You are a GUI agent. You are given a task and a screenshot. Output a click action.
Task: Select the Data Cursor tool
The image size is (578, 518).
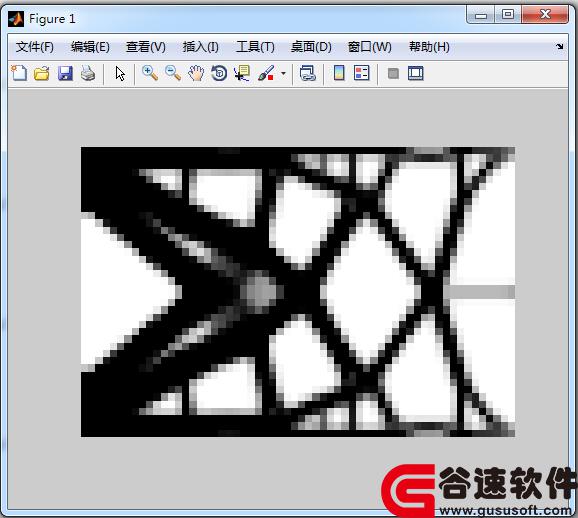coord(242,73)
